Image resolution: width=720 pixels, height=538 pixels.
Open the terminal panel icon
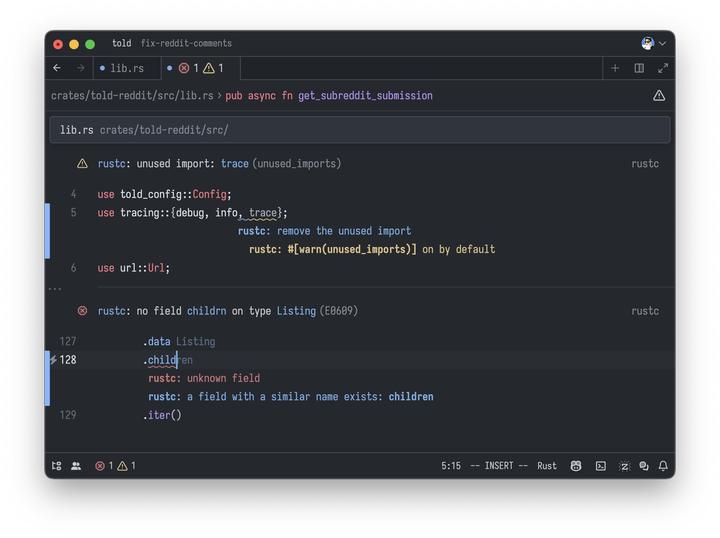(601, 466)
